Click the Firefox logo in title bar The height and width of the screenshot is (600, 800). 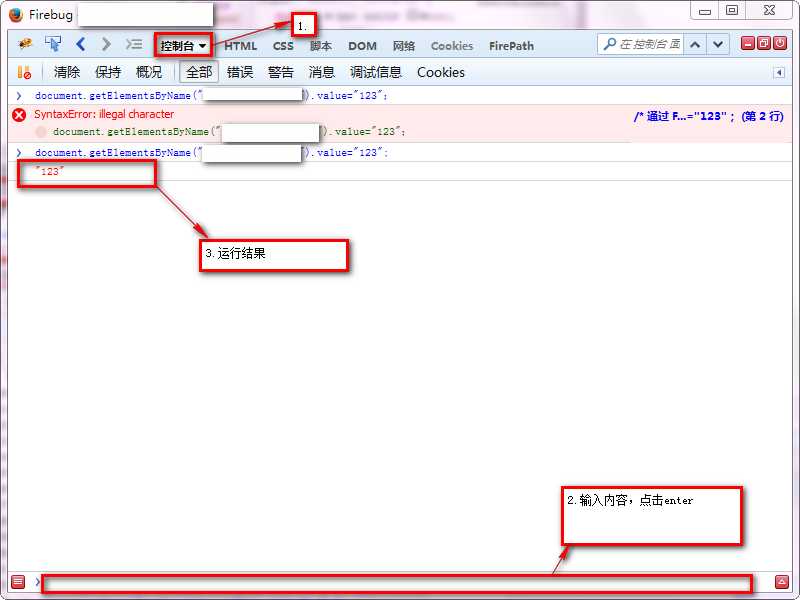(16, 15)
